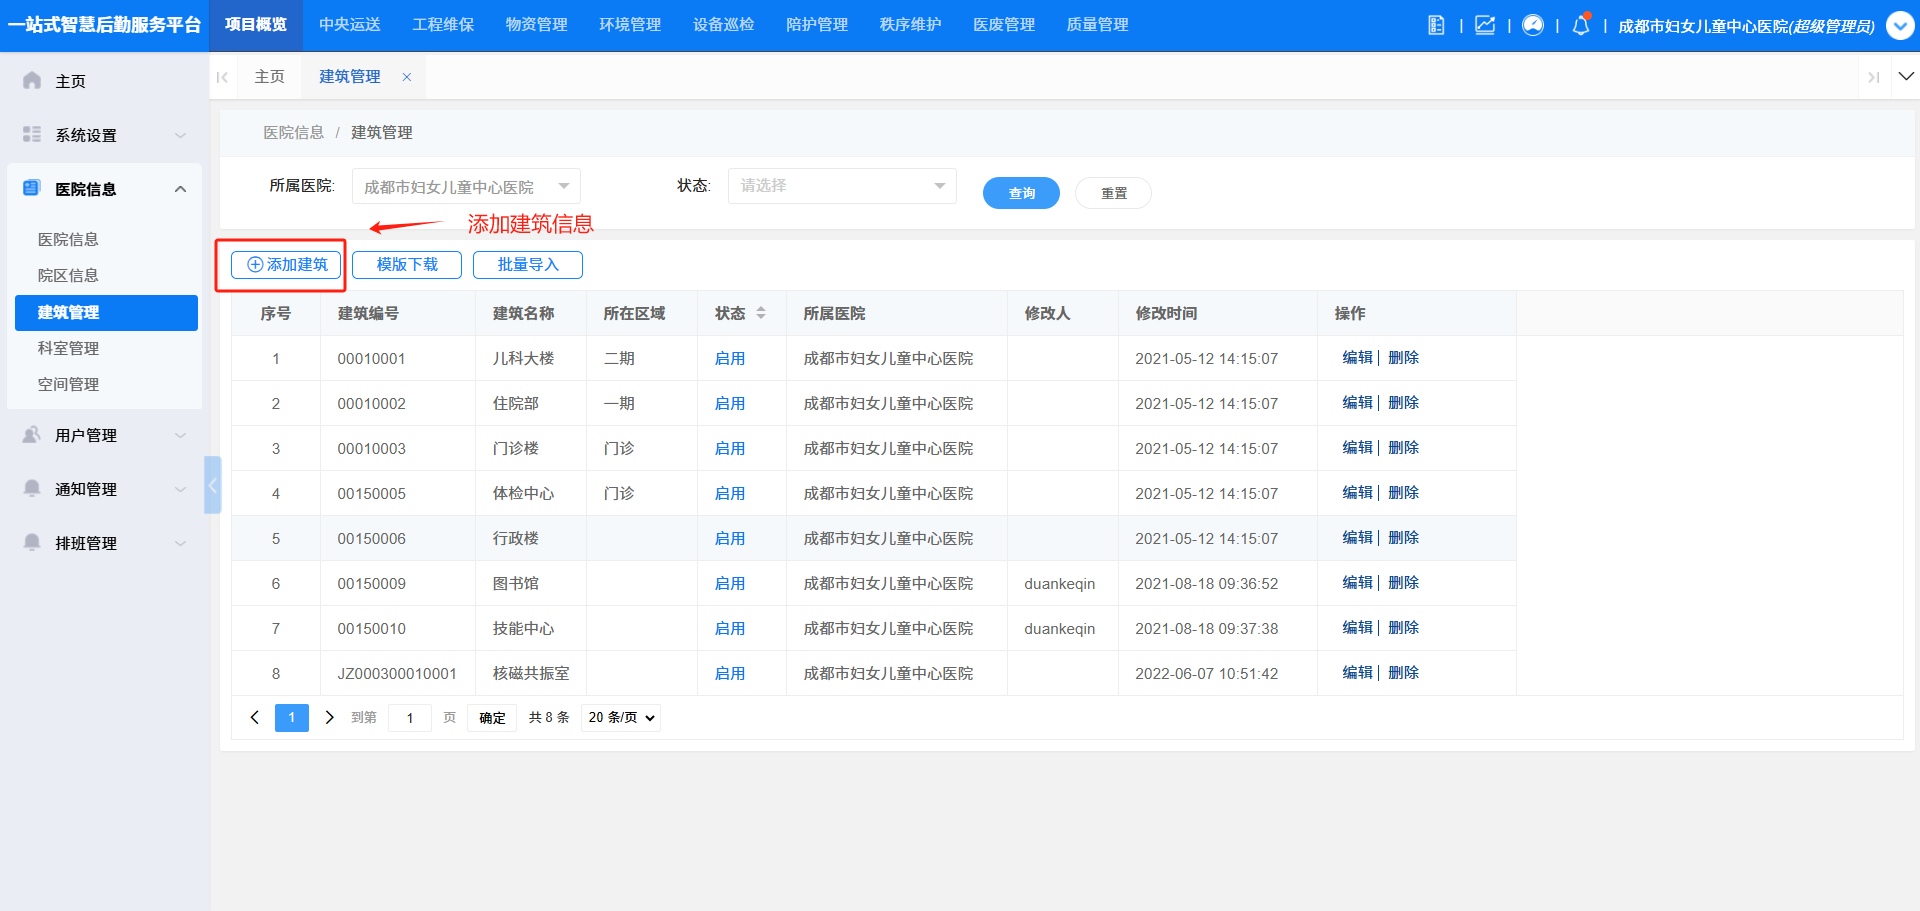1920x911 pixels.
Task: Click the 主页 home icon in sidebar
Action: (32, 80)
